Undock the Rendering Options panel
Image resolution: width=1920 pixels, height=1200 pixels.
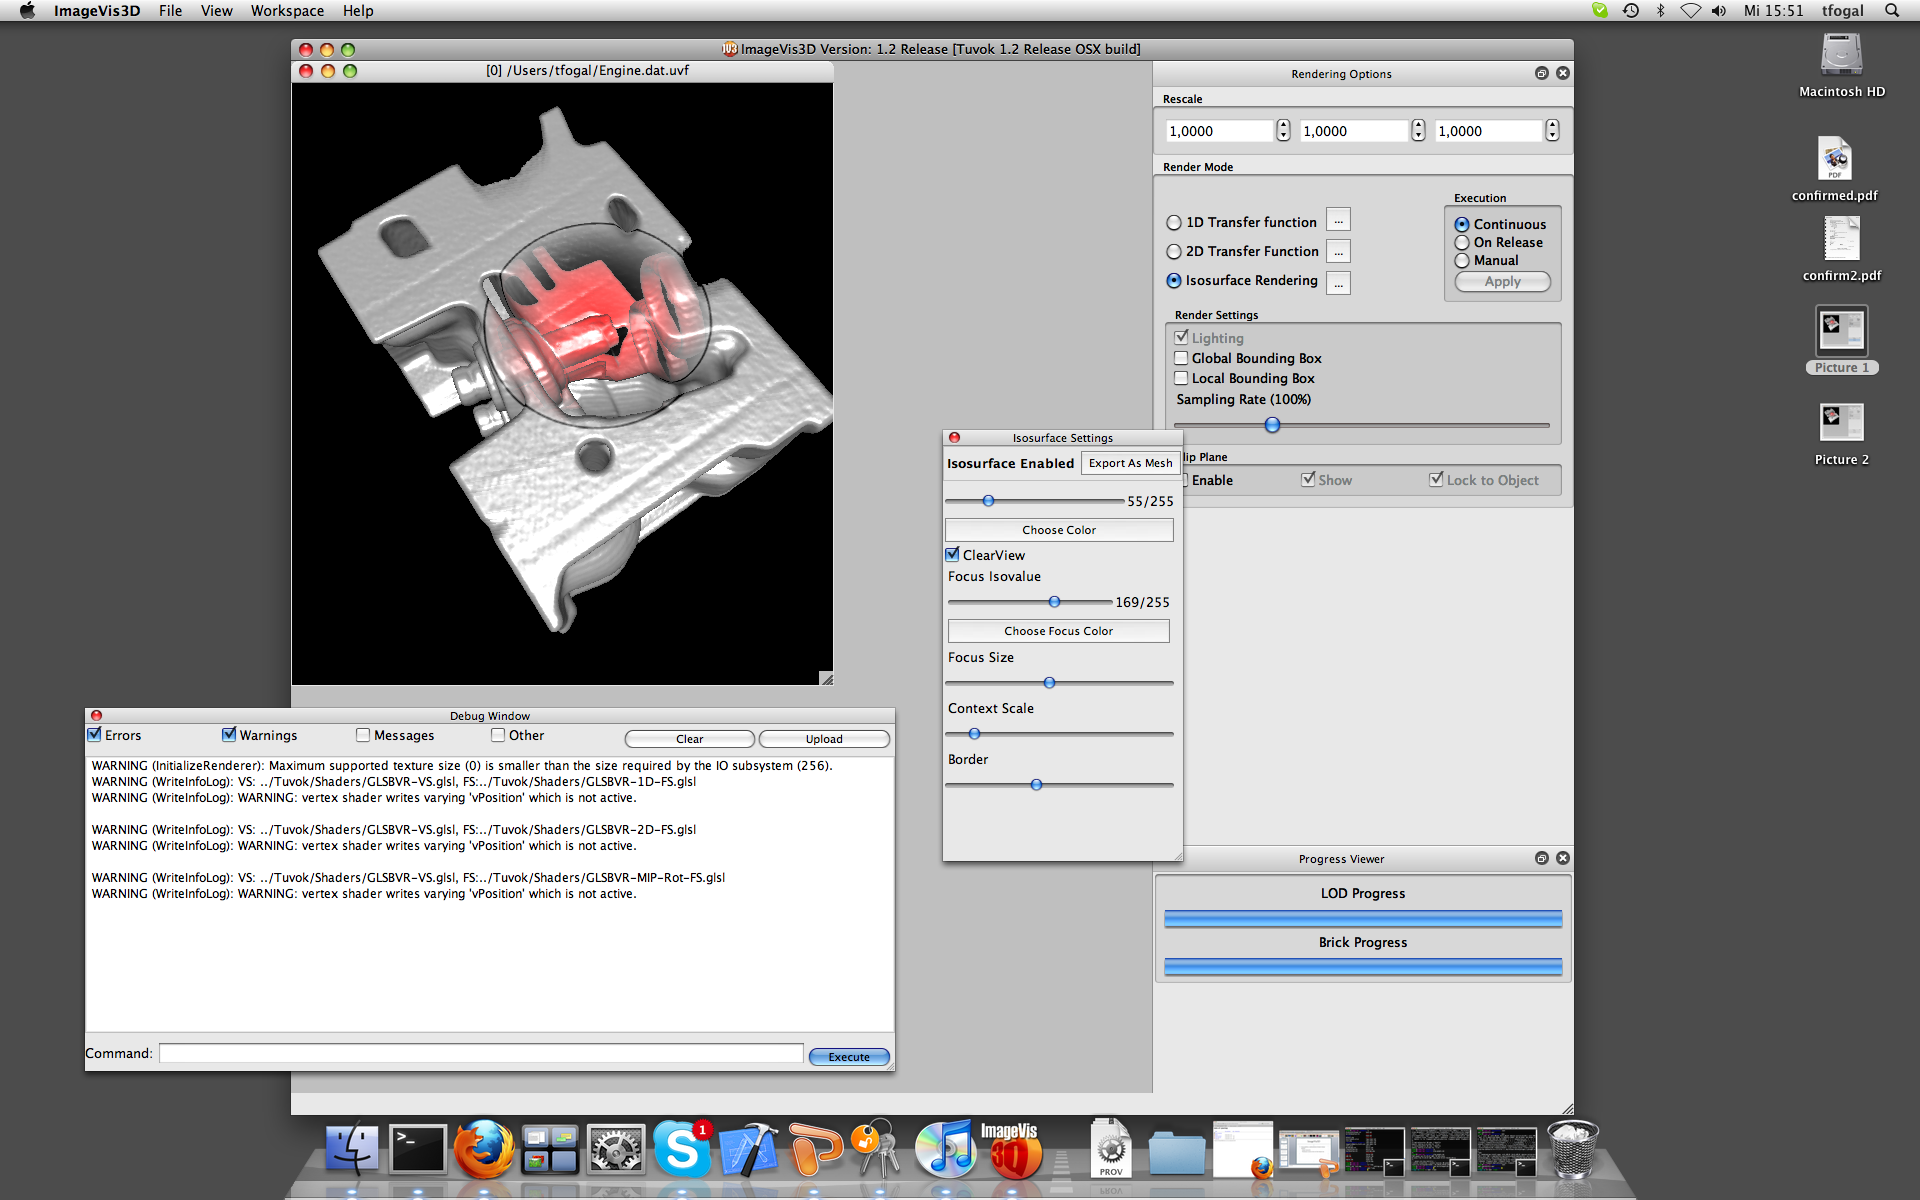pos(1541,73)
